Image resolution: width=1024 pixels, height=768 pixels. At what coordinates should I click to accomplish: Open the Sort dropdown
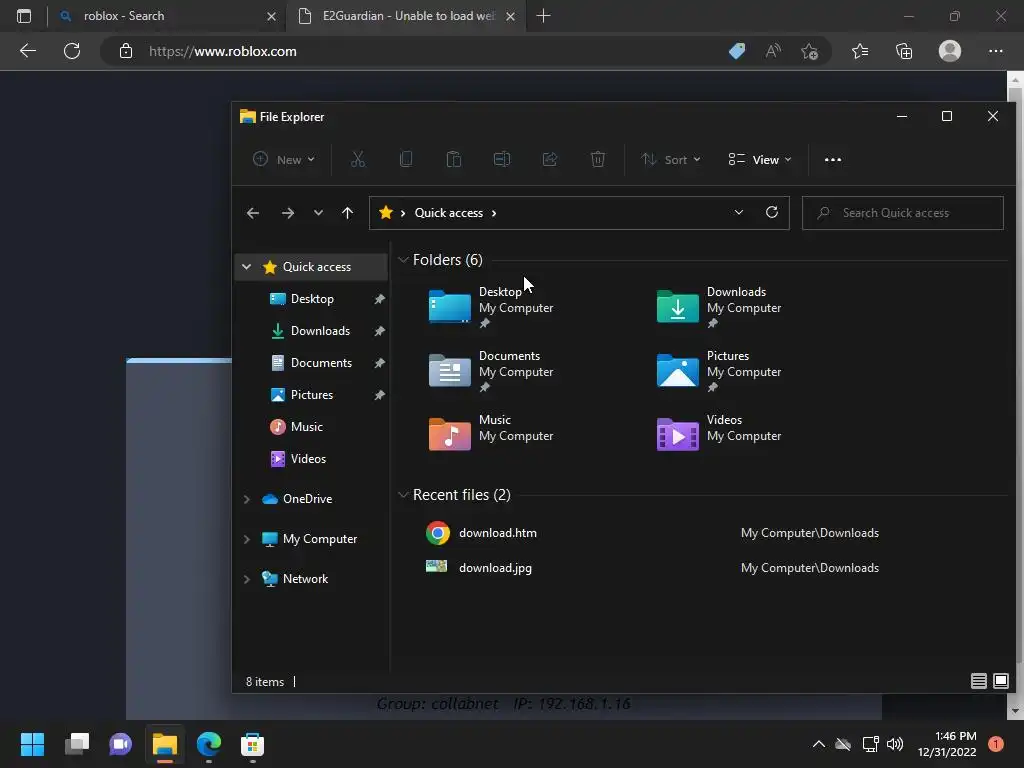point(671,159)
